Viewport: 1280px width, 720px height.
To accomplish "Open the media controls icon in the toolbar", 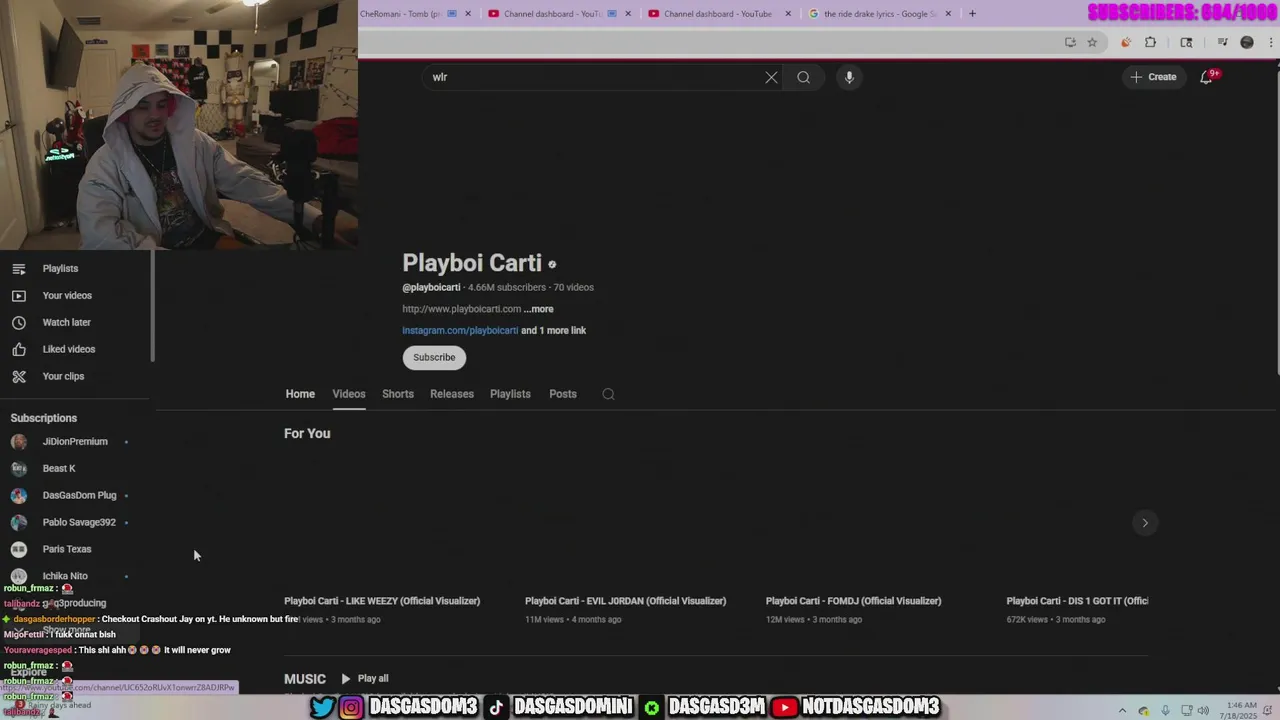I will (1222, 42).
